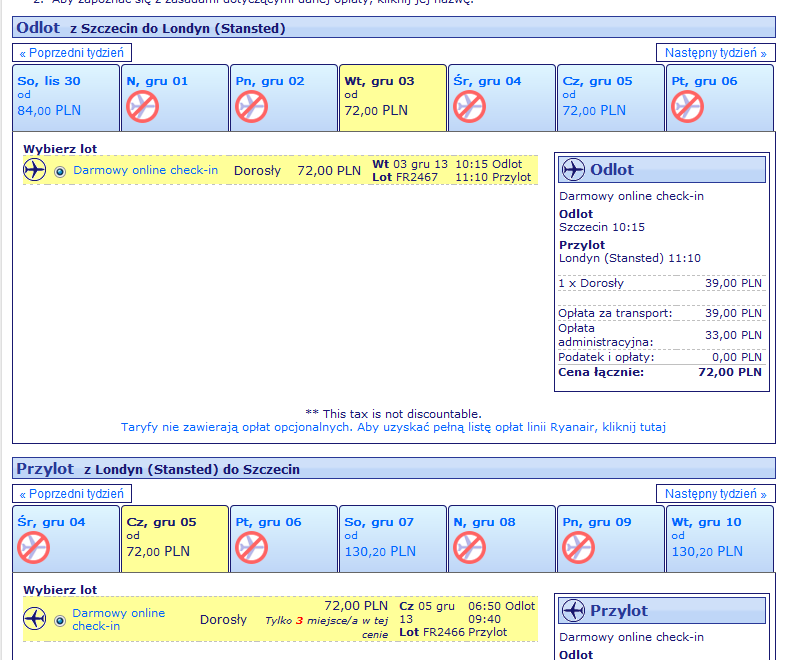Click the no-flight icon on N, gru 01
785x660 pixels.
click(143, 107)
